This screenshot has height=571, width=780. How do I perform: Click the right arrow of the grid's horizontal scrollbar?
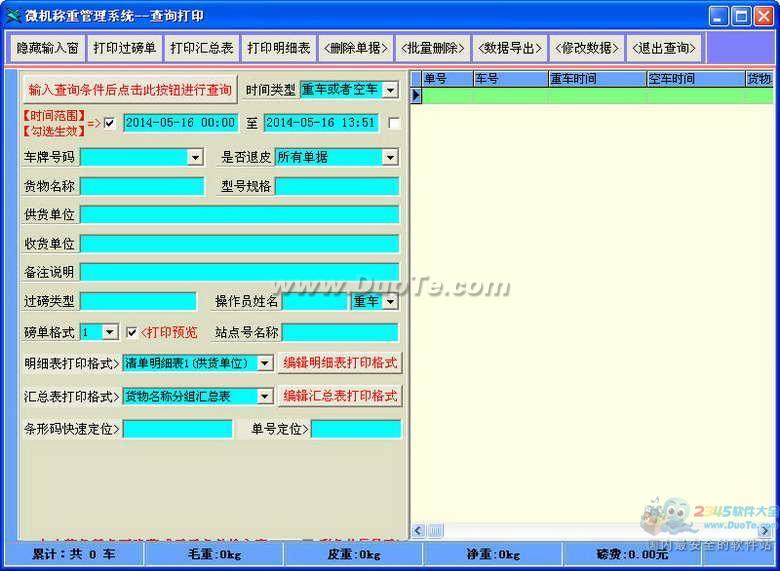pos(766,531)
